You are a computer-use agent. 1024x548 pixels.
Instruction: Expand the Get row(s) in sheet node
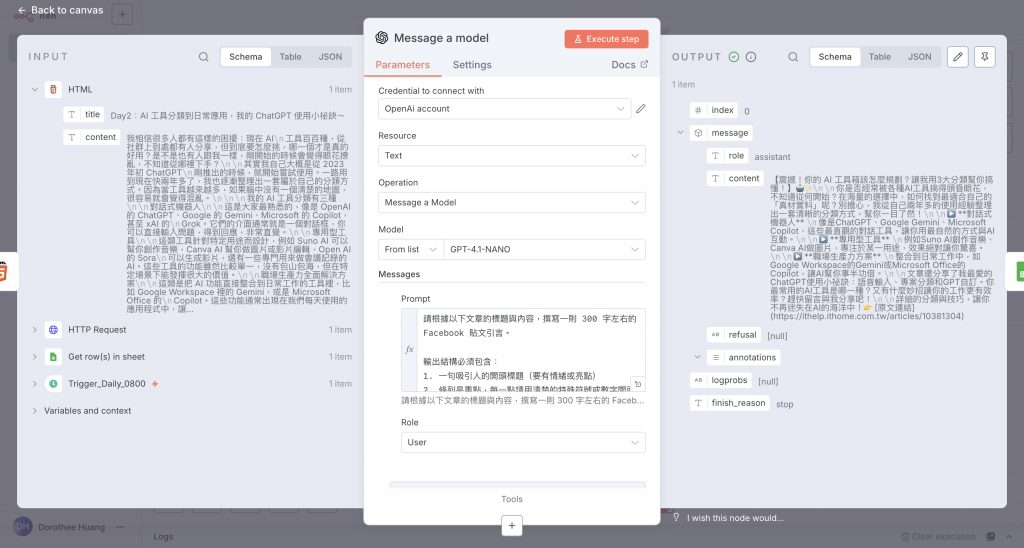coord(35,357)
